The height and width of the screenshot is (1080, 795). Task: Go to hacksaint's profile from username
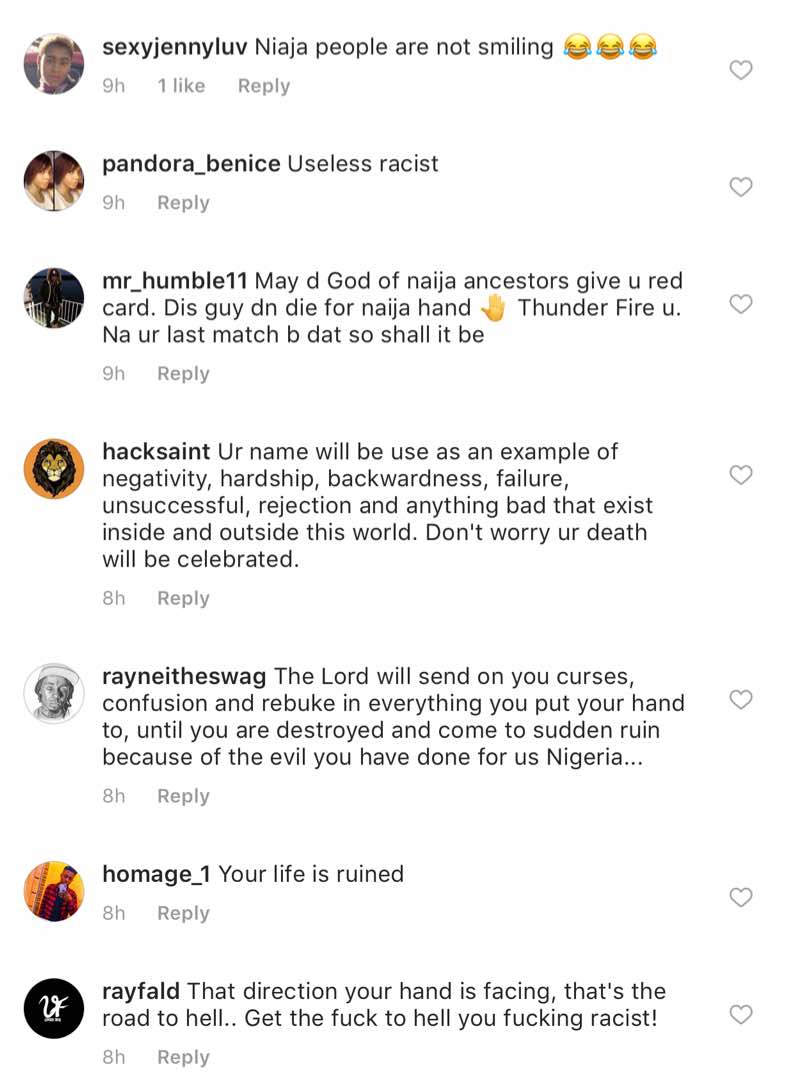pos(156,451)
